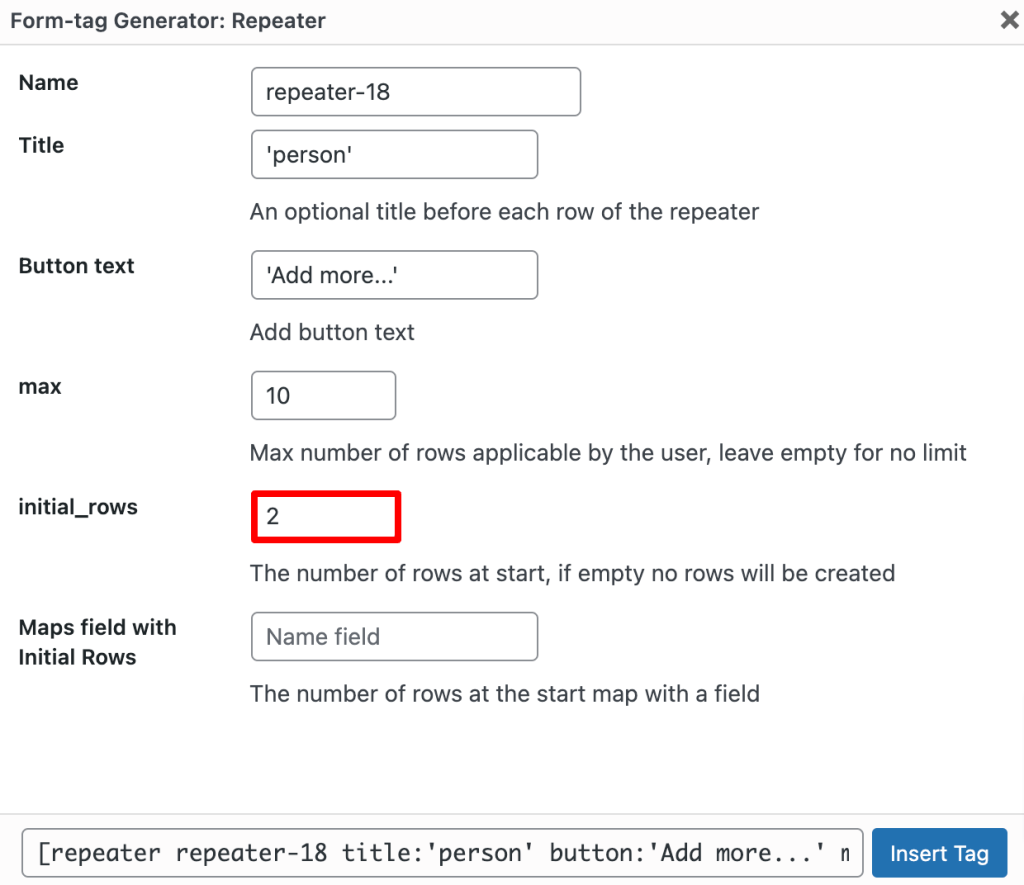
Task: Click the Insert Tag button
Action: [939, 853]
